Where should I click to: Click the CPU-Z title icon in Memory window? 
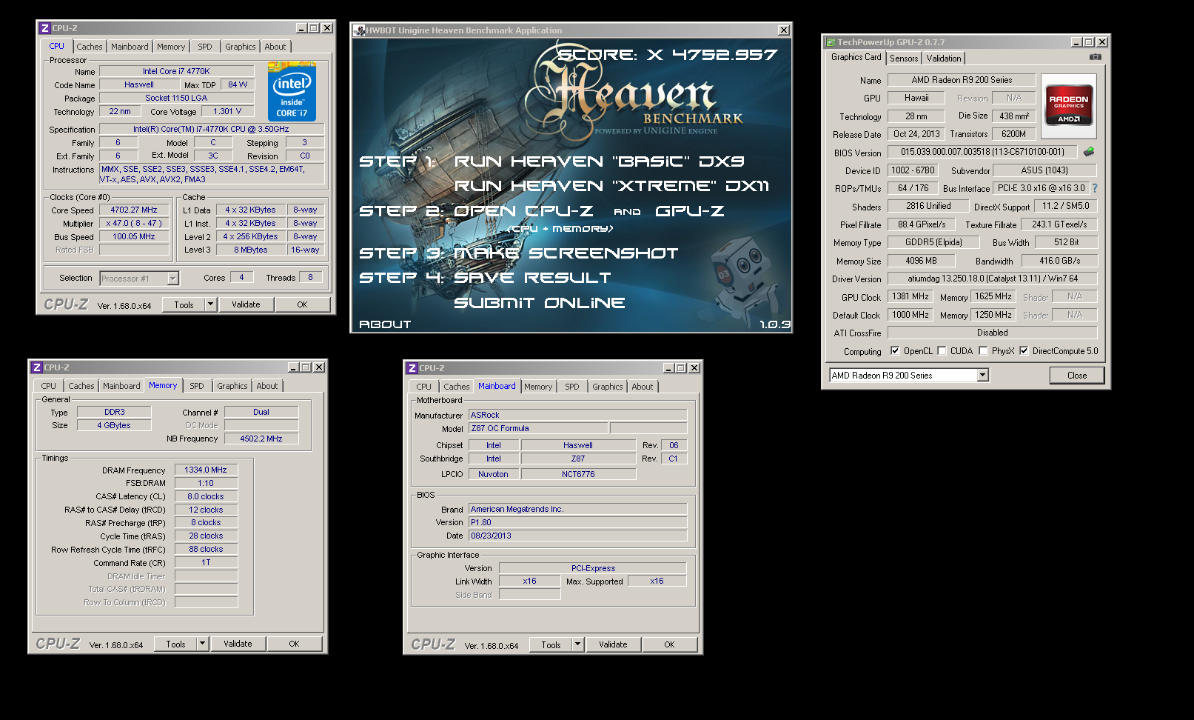(37, 367)
